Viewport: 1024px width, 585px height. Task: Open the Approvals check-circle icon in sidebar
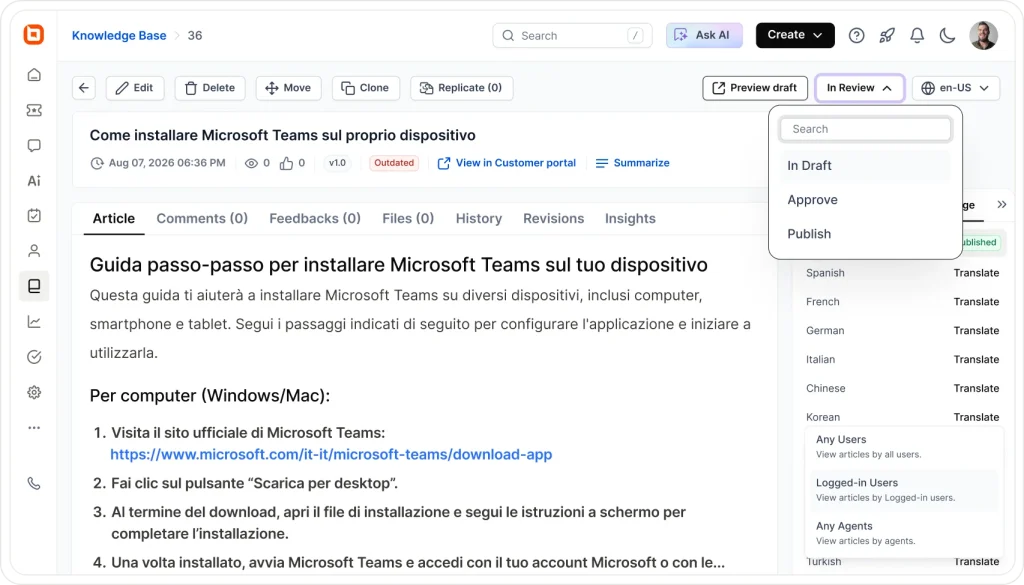[34, 356]
